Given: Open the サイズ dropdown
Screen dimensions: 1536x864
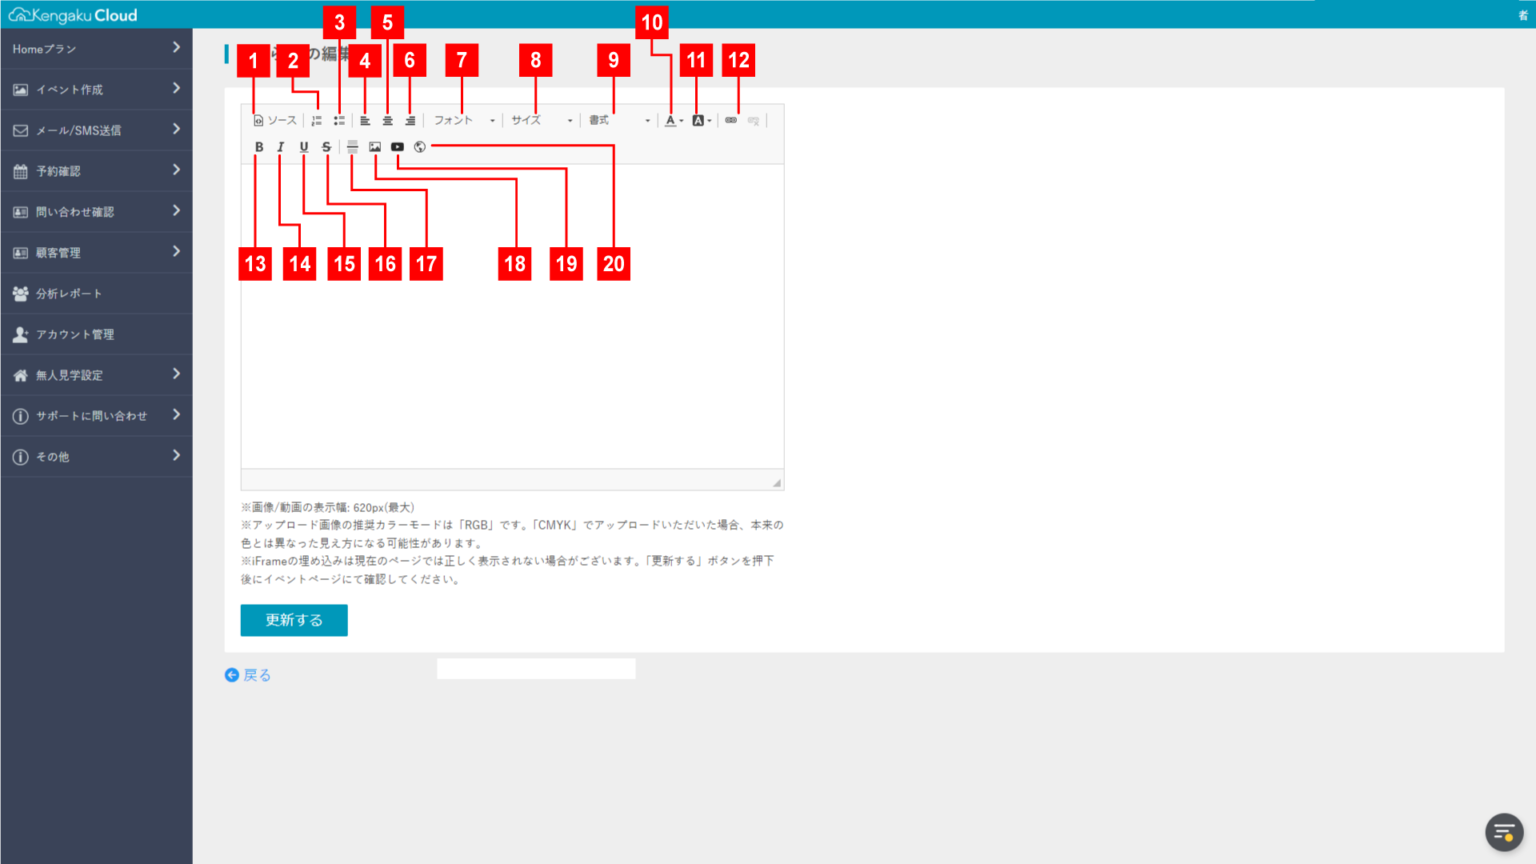Looking at the screenshot, I should click(535, 119).
